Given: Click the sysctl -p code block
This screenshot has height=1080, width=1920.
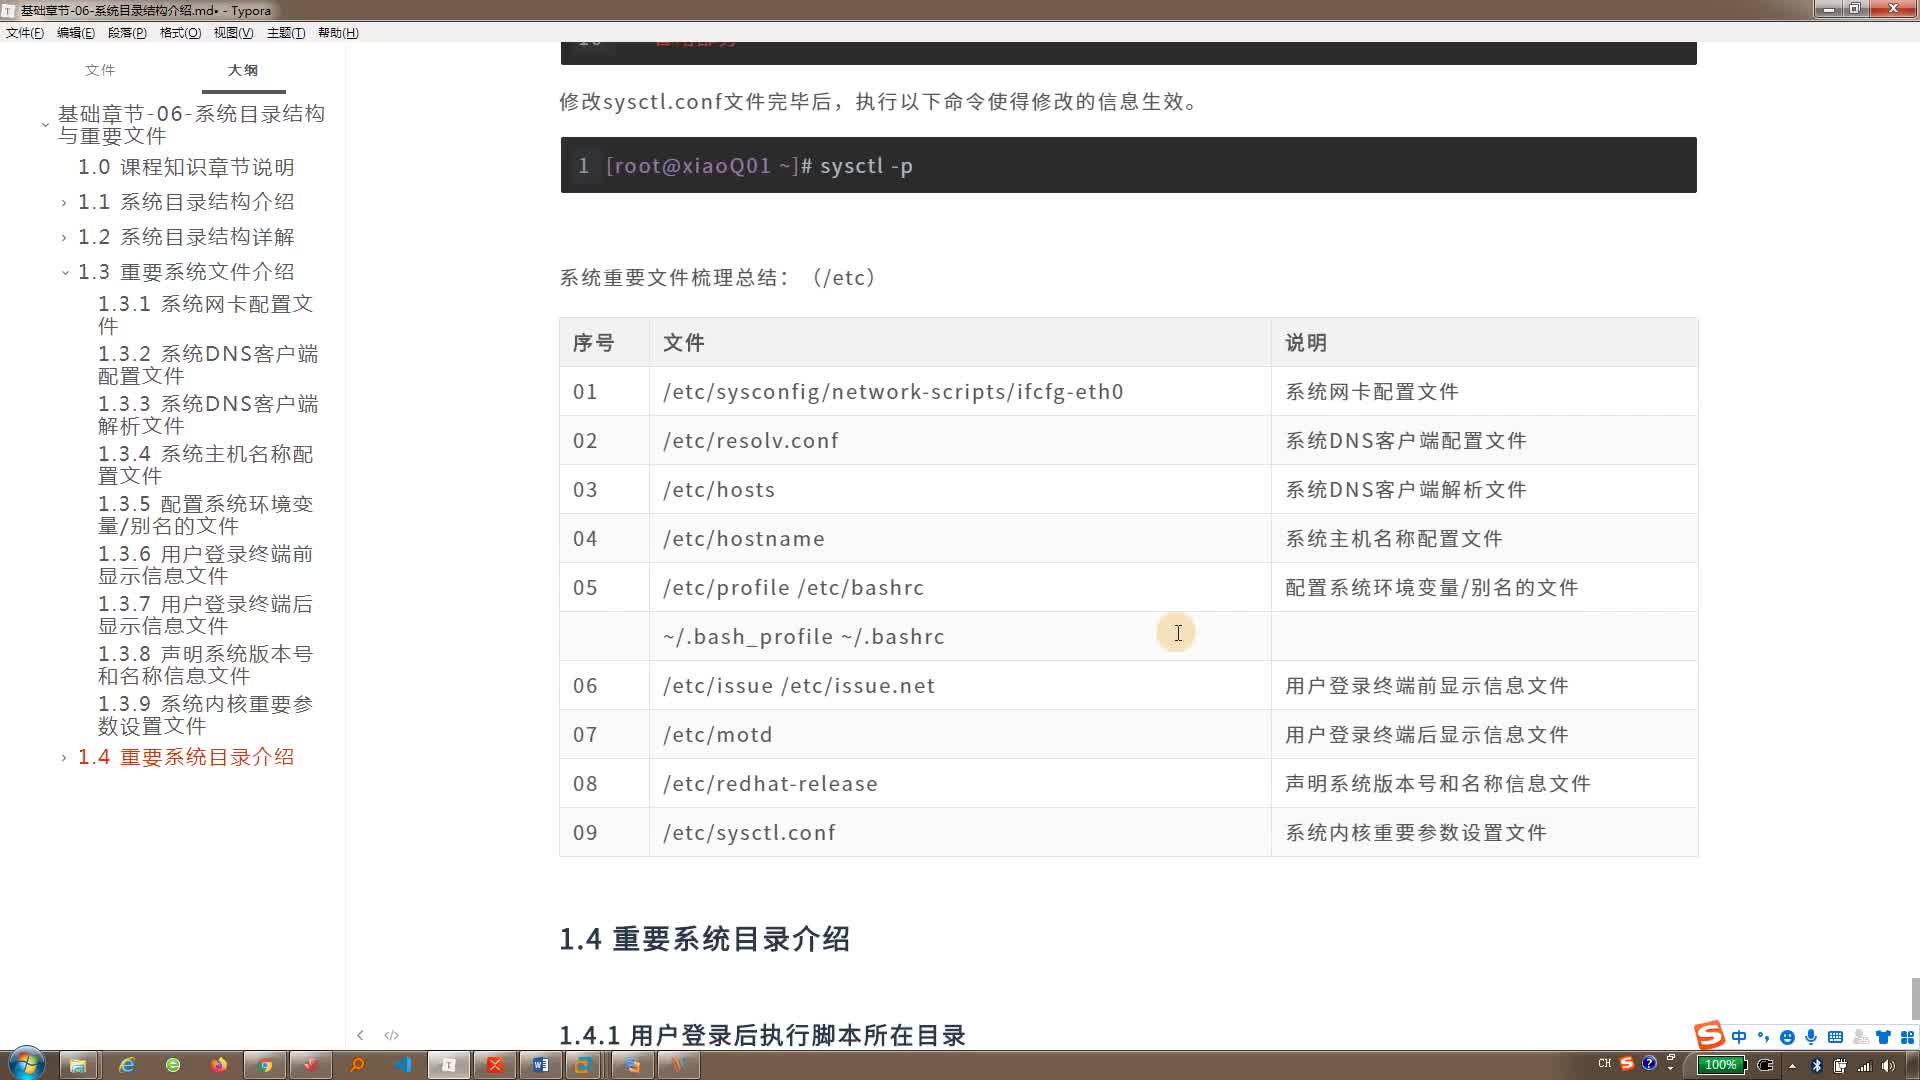Looking at the screenshot, I should click(x=1128, y=165).
